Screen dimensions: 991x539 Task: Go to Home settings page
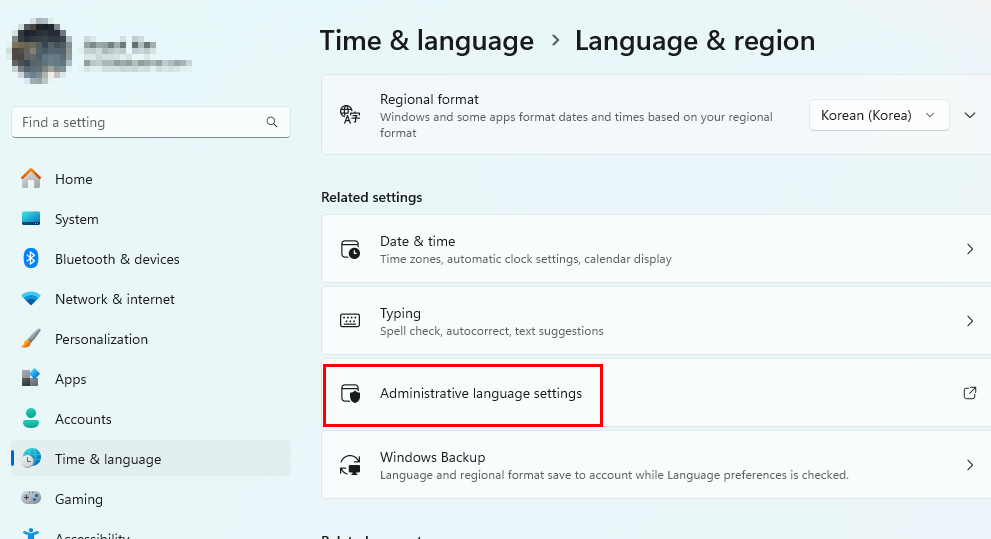pos(150,179)
